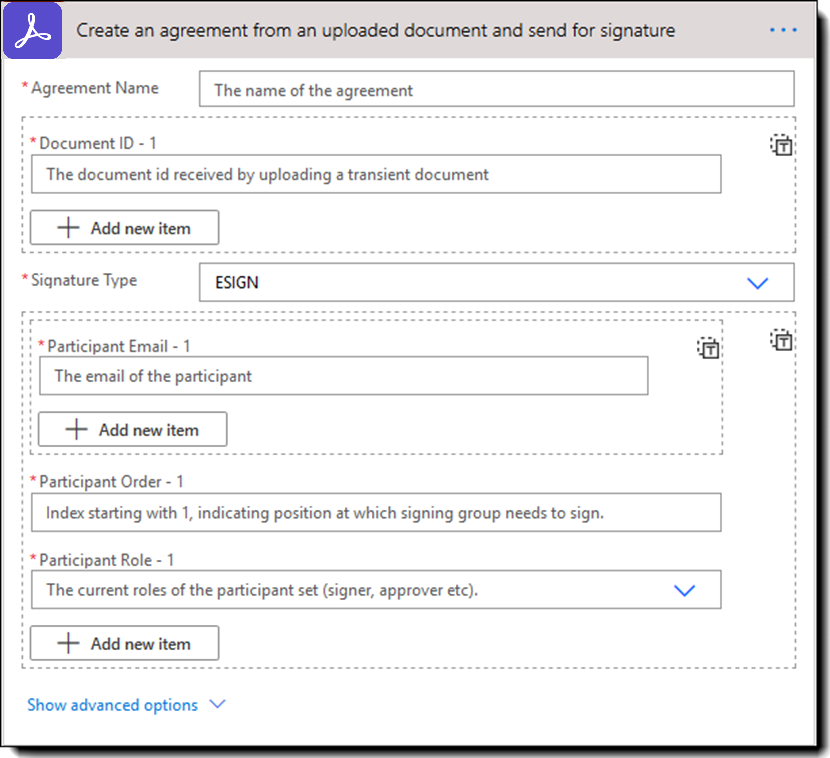Click the Agreement Name input field
Image resolution: width=830 pixels, height=758 pixels.
coord(496,90)
